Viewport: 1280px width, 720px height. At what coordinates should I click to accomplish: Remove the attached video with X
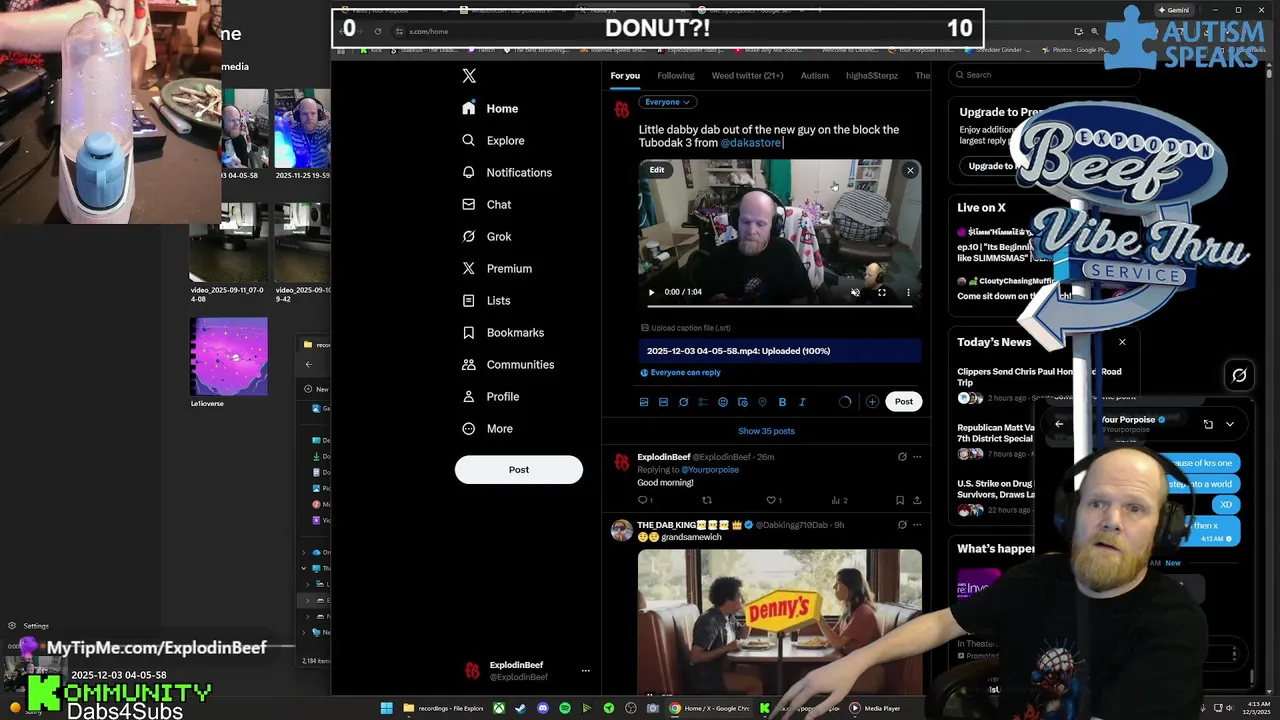[x=910, y=171]
